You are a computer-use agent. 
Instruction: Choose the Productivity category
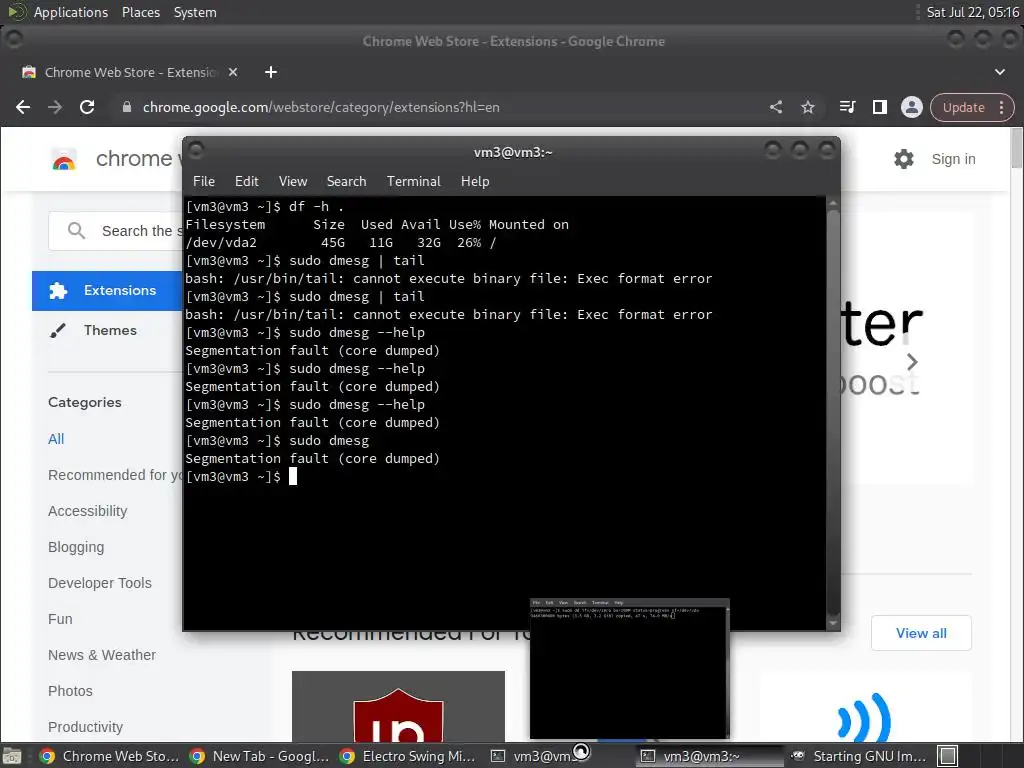pos(86,727)
